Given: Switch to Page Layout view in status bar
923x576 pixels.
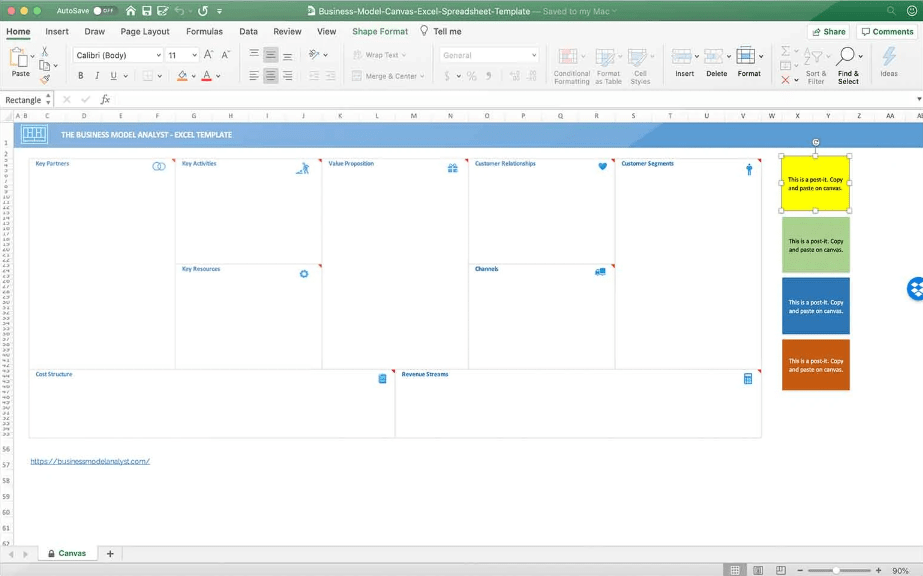Looking at the screenshot, I should click(759, 570).
